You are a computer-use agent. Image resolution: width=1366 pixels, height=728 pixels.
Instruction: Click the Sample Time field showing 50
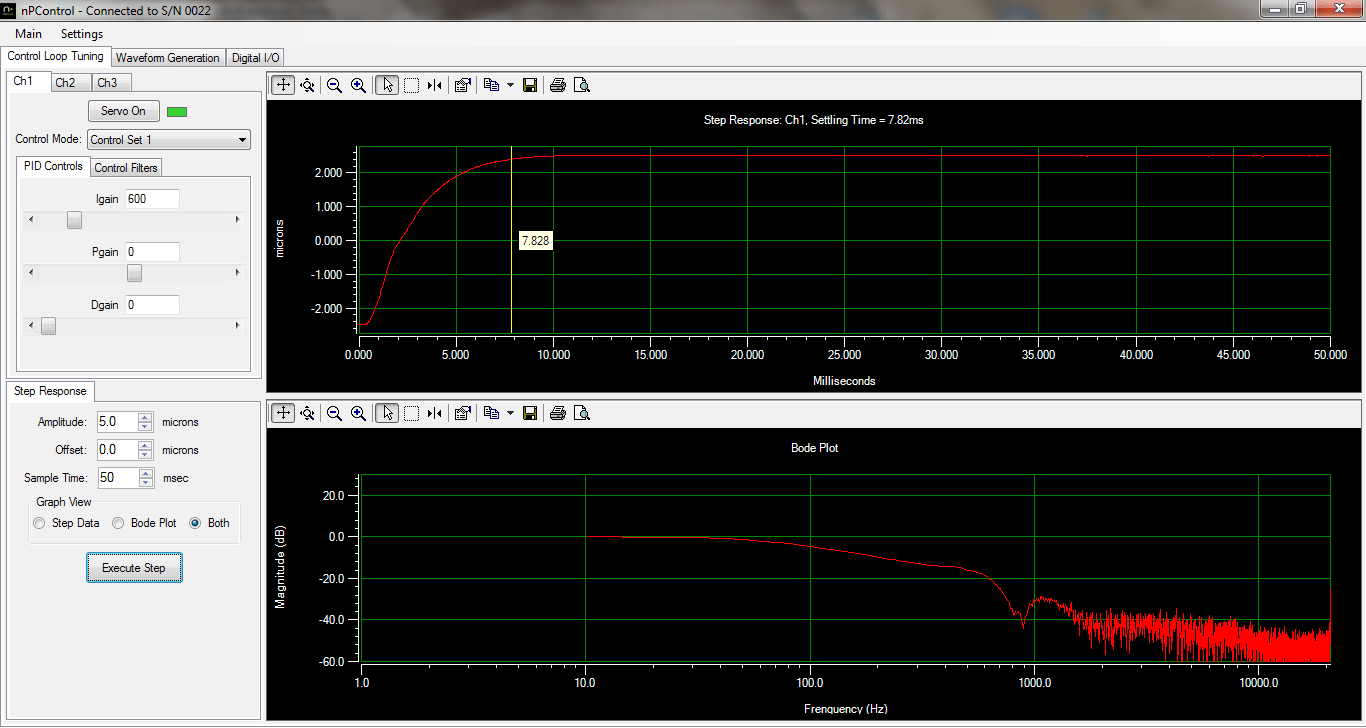tap(117, 478)
